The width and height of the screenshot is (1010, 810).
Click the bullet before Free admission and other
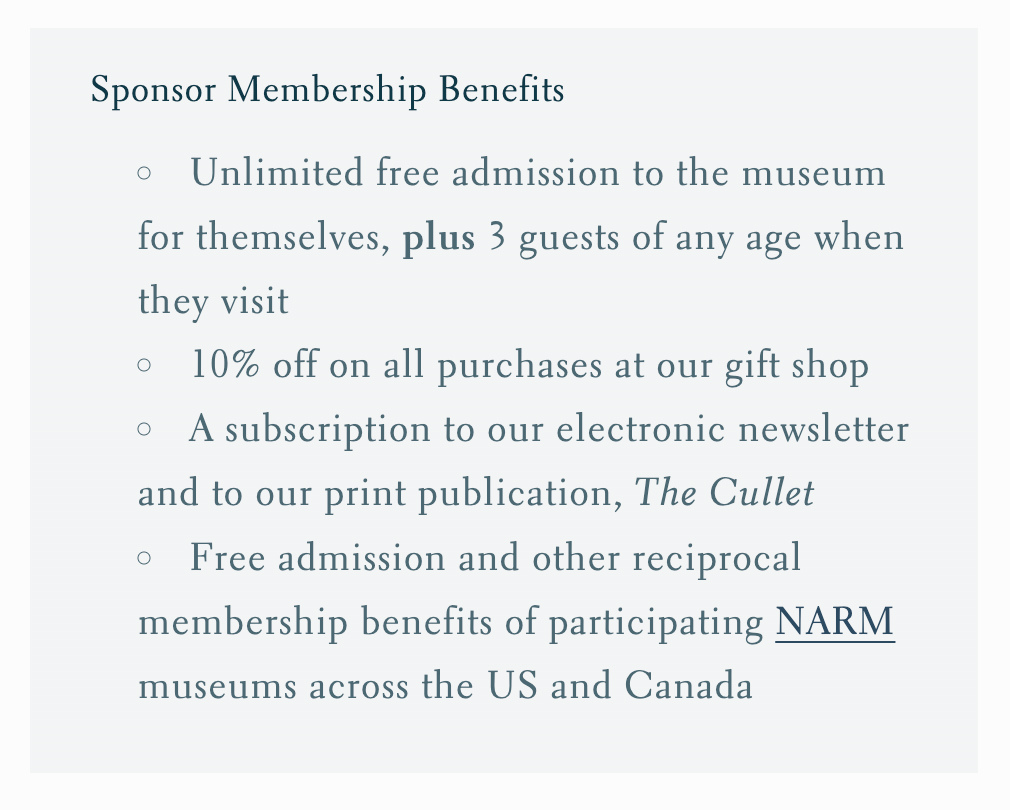click(144, 558)
